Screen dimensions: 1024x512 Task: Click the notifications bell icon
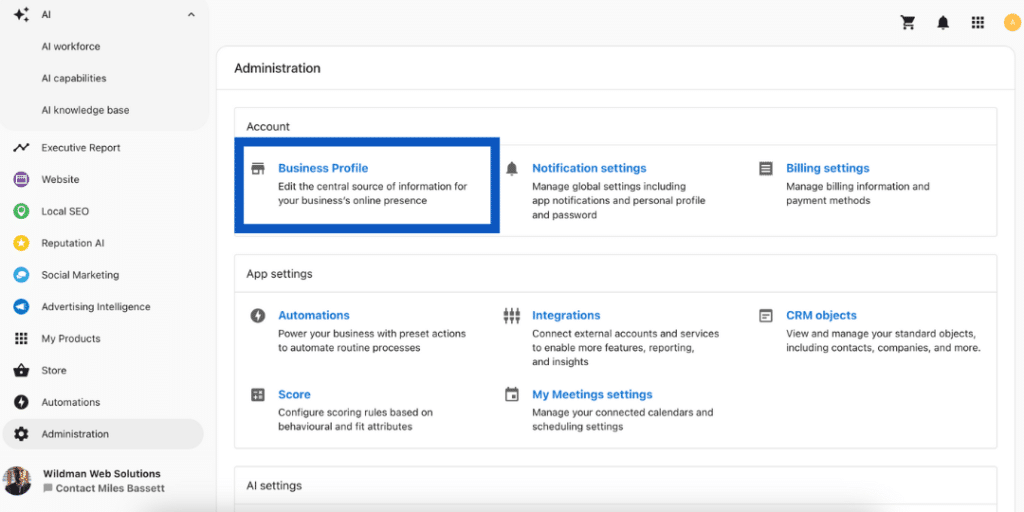(943, 23)
